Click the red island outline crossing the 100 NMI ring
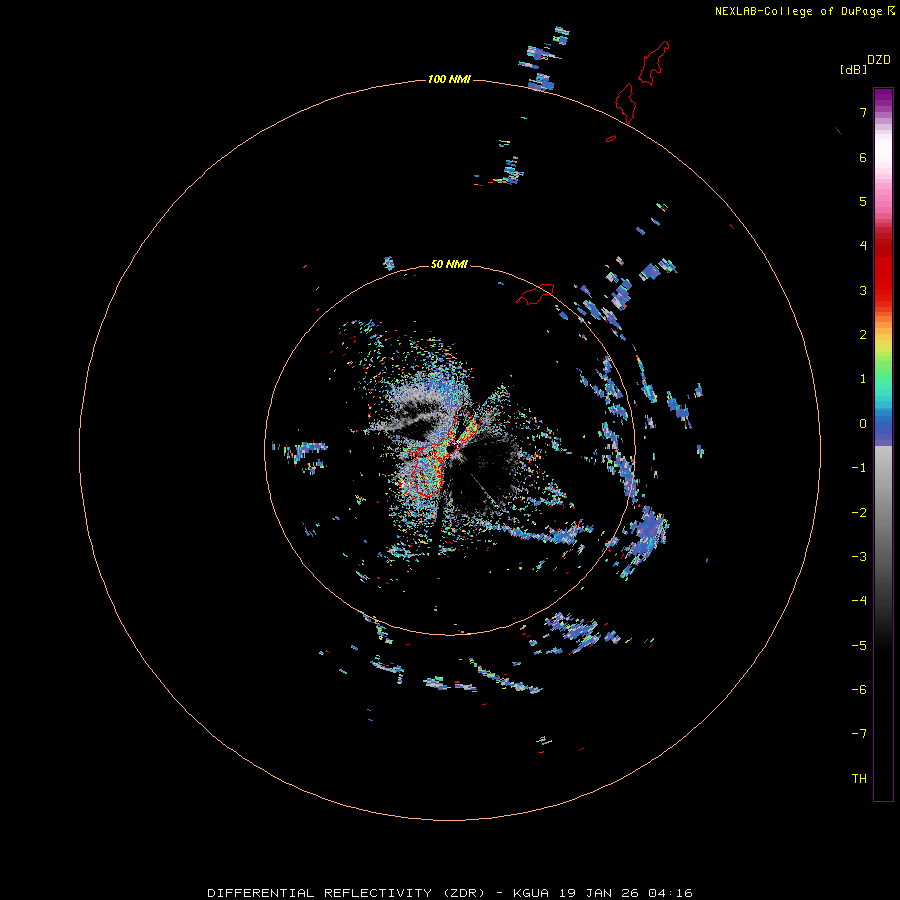The height and width of the screenshot is (900, 900). coord(626,103)
